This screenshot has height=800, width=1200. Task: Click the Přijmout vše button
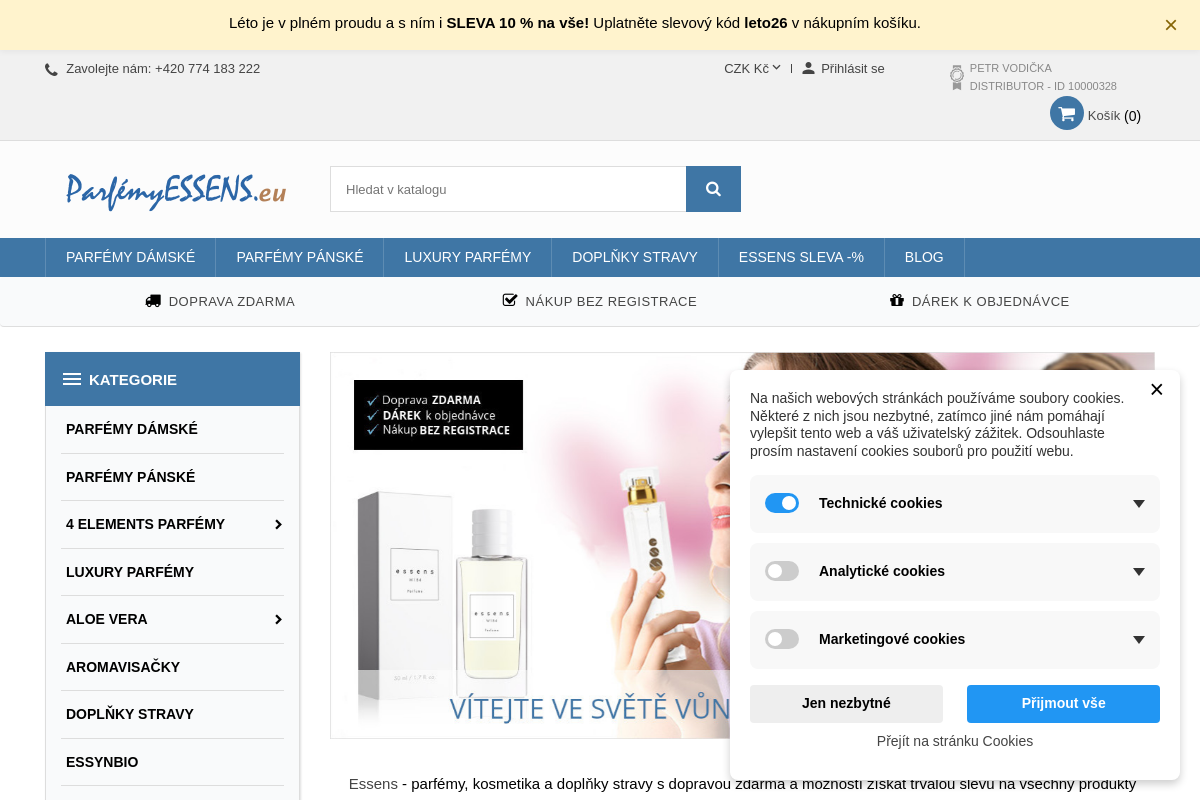[1063, 704]
